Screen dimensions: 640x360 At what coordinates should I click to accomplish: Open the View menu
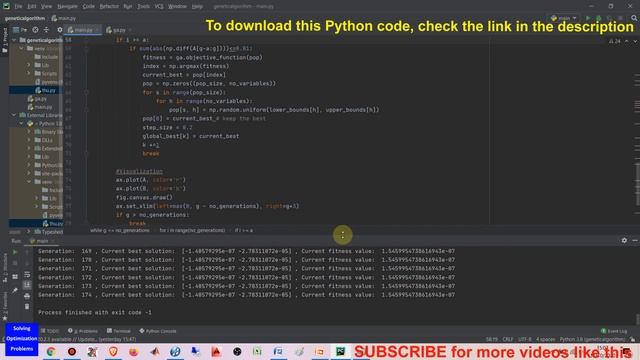47,7
